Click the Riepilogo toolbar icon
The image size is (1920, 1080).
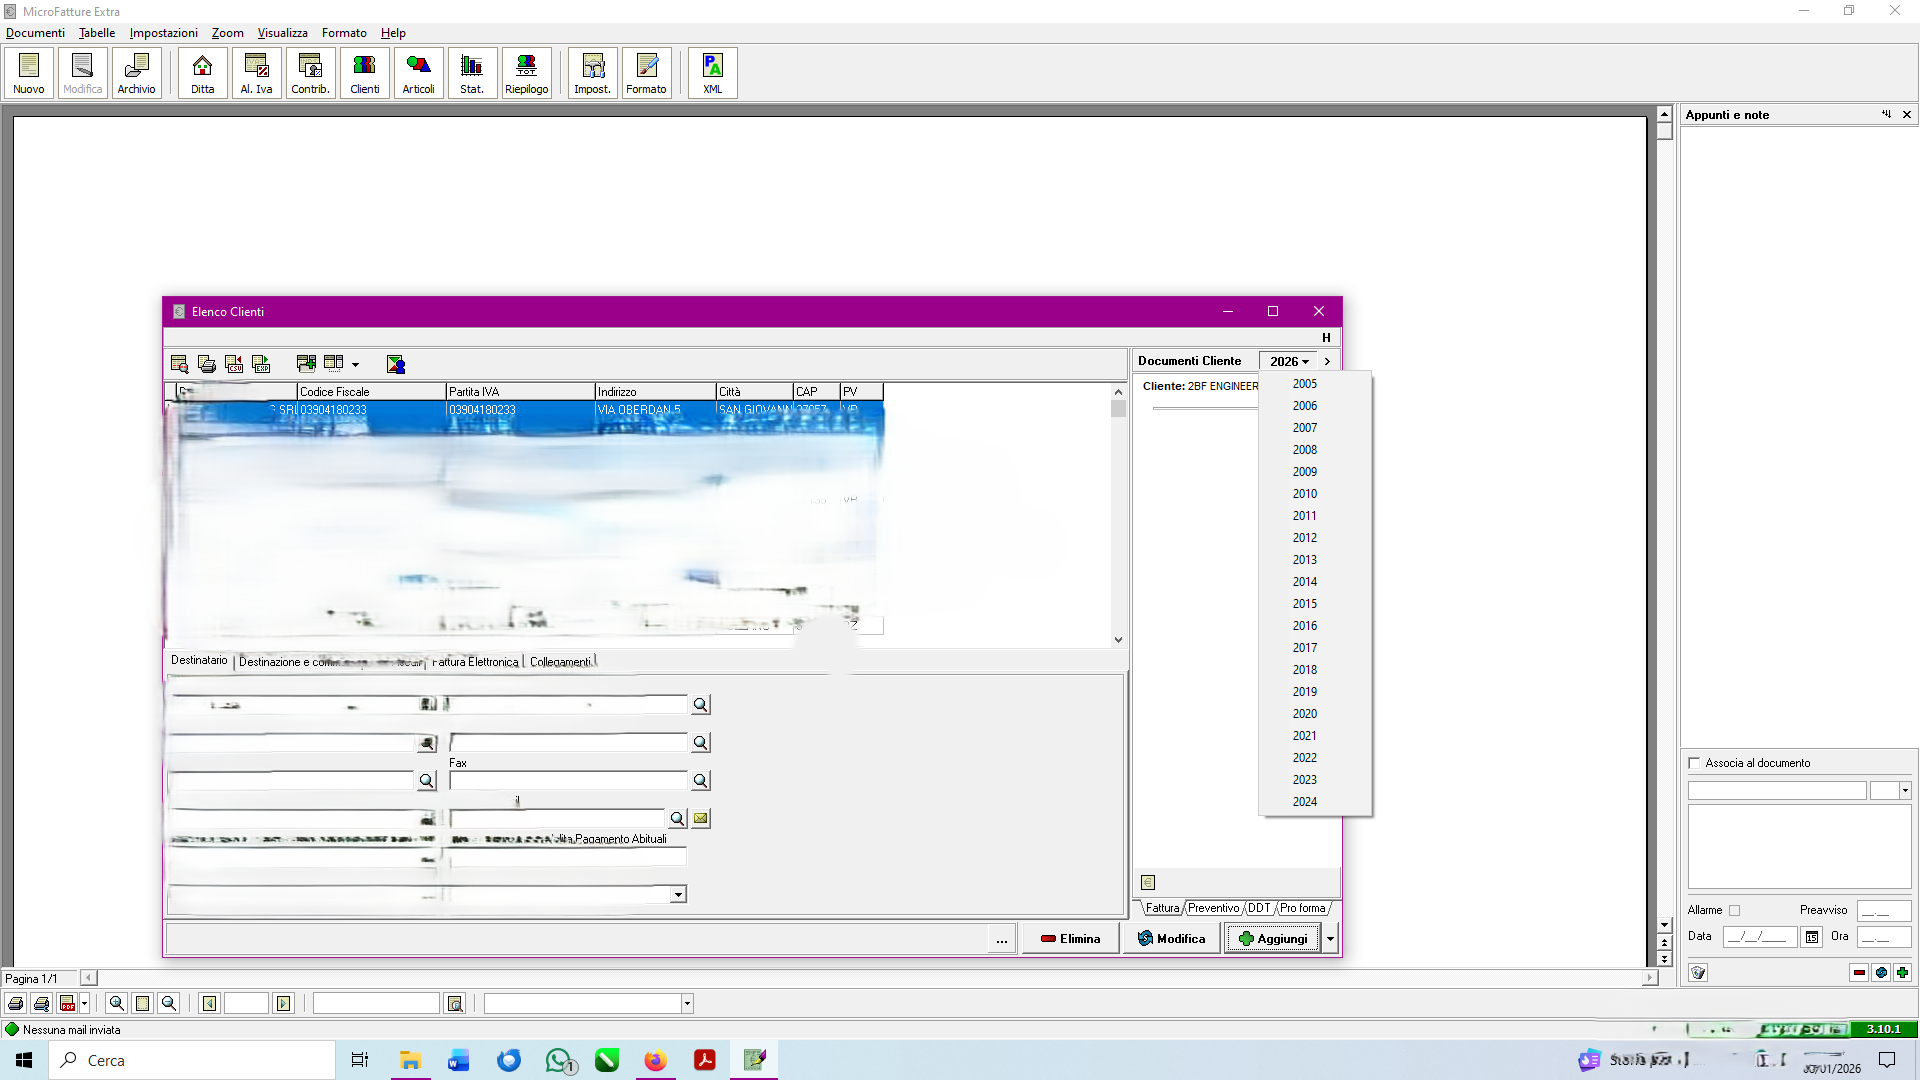[526, 73]
